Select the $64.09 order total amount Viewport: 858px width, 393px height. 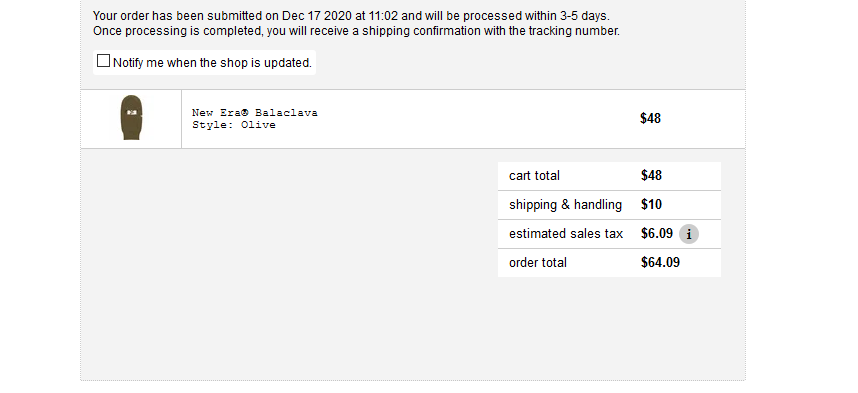pyautogui.click(x=660, y=263)
